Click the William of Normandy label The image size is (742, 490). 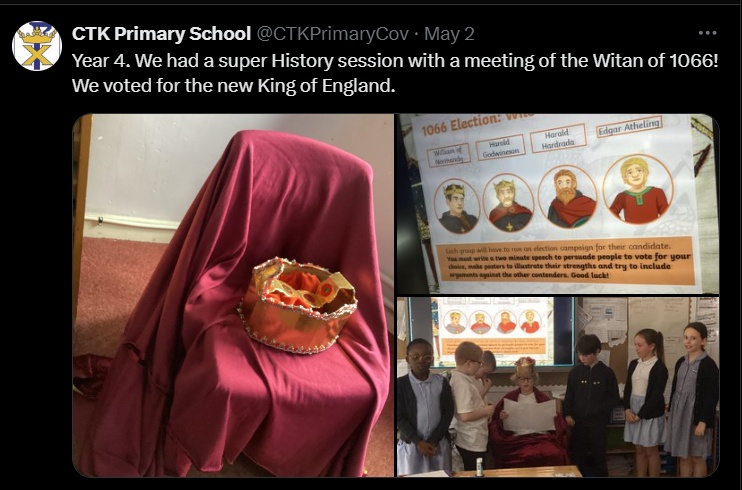tap(448, 155)
